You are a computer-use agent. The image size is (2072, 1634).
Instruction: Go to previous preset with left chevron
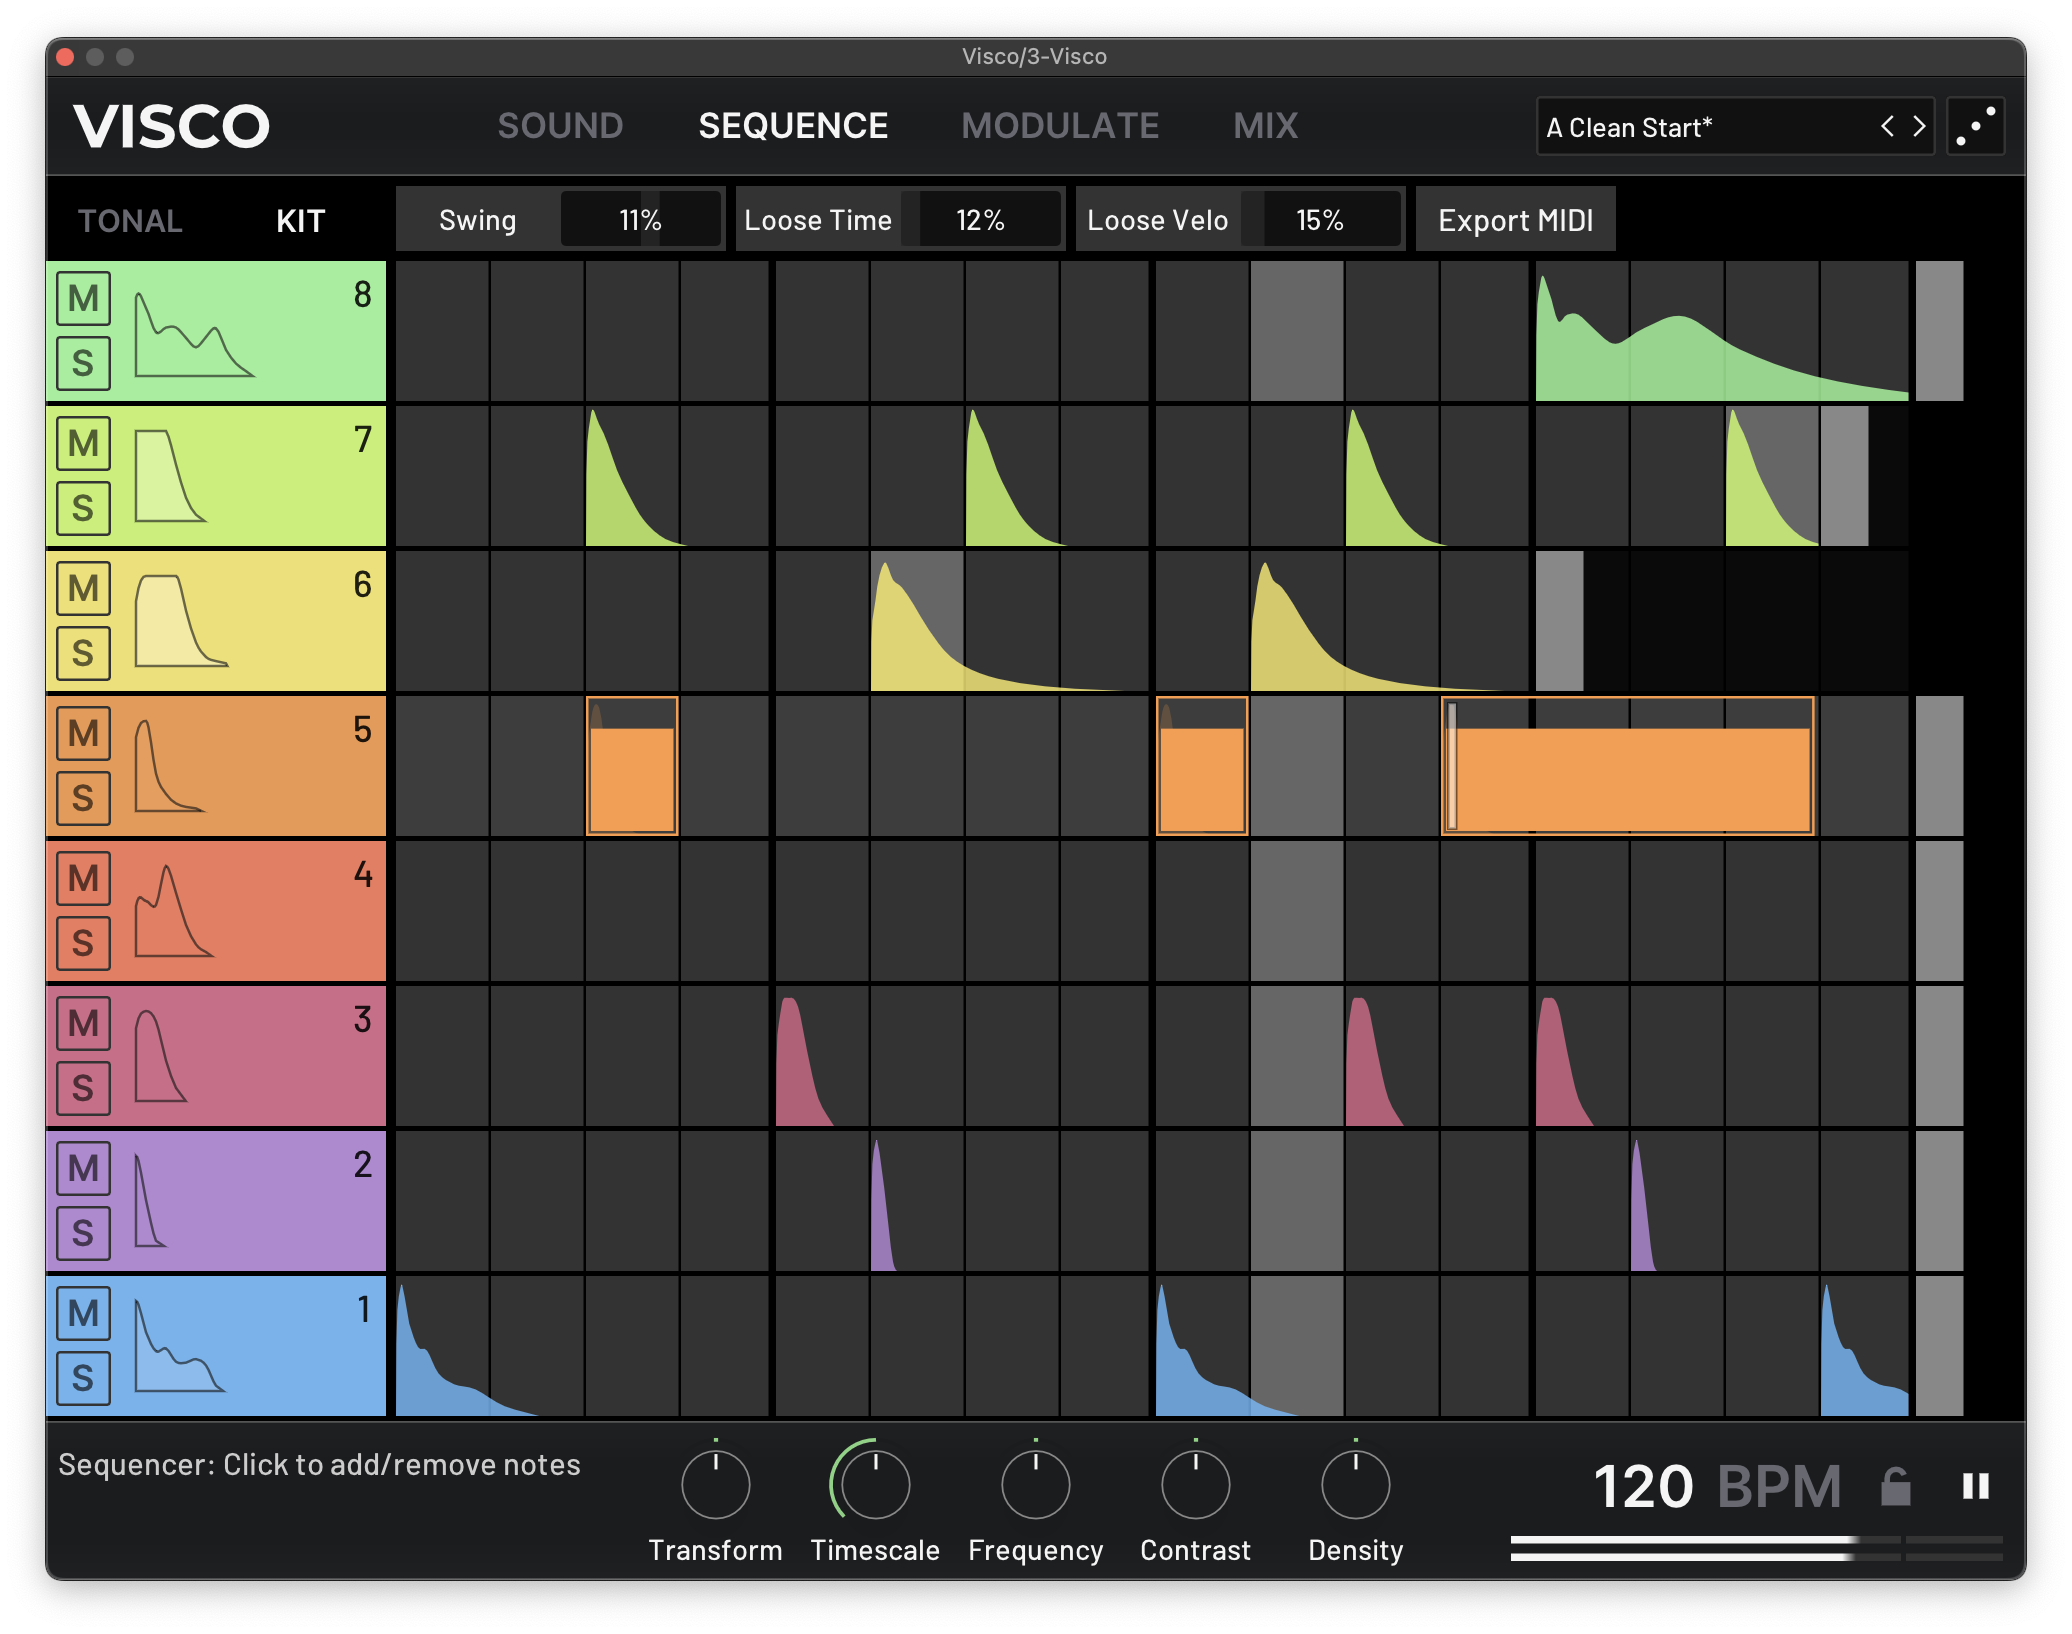point(1887,127)
